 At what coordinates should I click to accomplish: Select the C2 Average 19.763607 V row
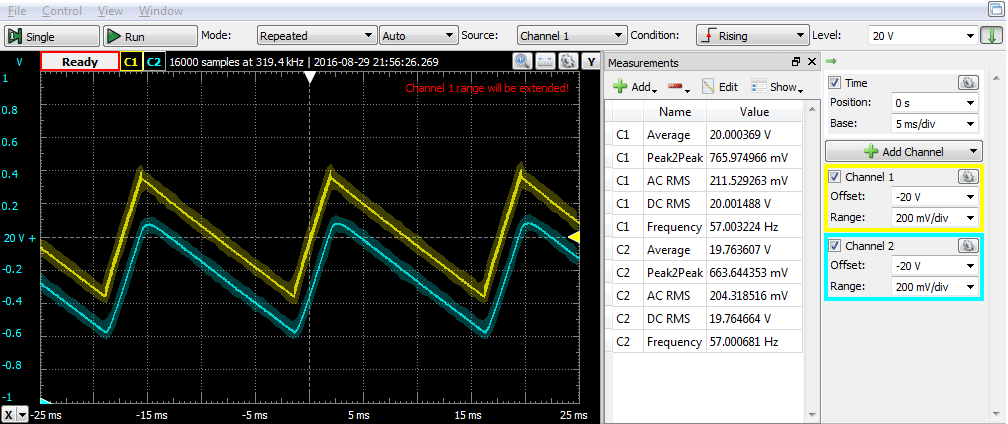point(707,250)
